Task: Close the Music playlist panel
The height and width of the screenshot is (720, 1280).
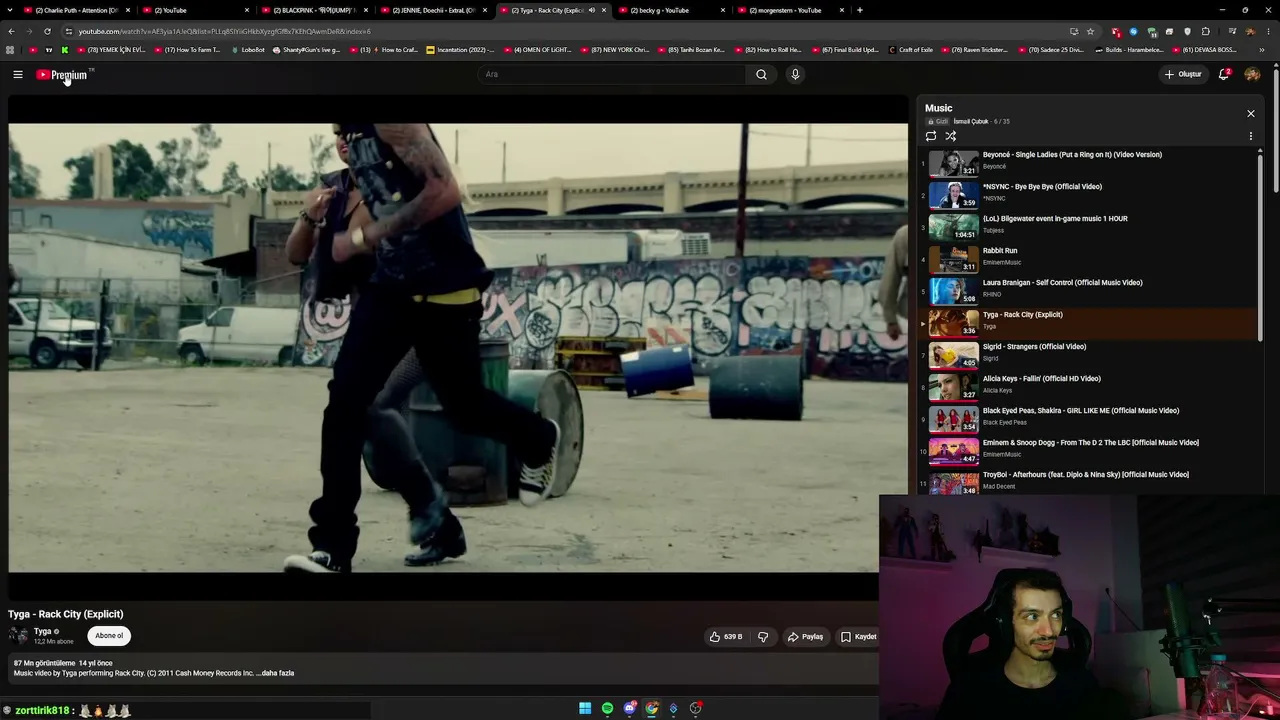Action: tap(1250, 113)
